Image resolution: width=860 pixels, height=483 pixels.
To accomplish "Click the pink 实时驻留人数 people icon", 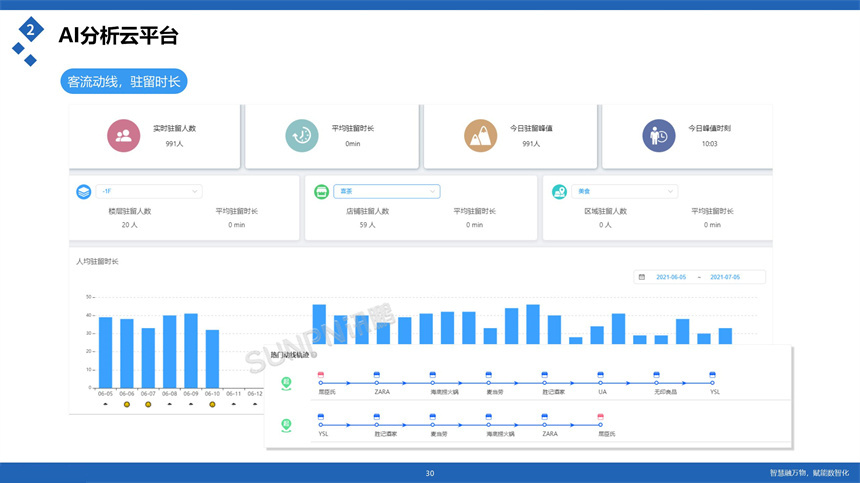I will coord(124,136).
